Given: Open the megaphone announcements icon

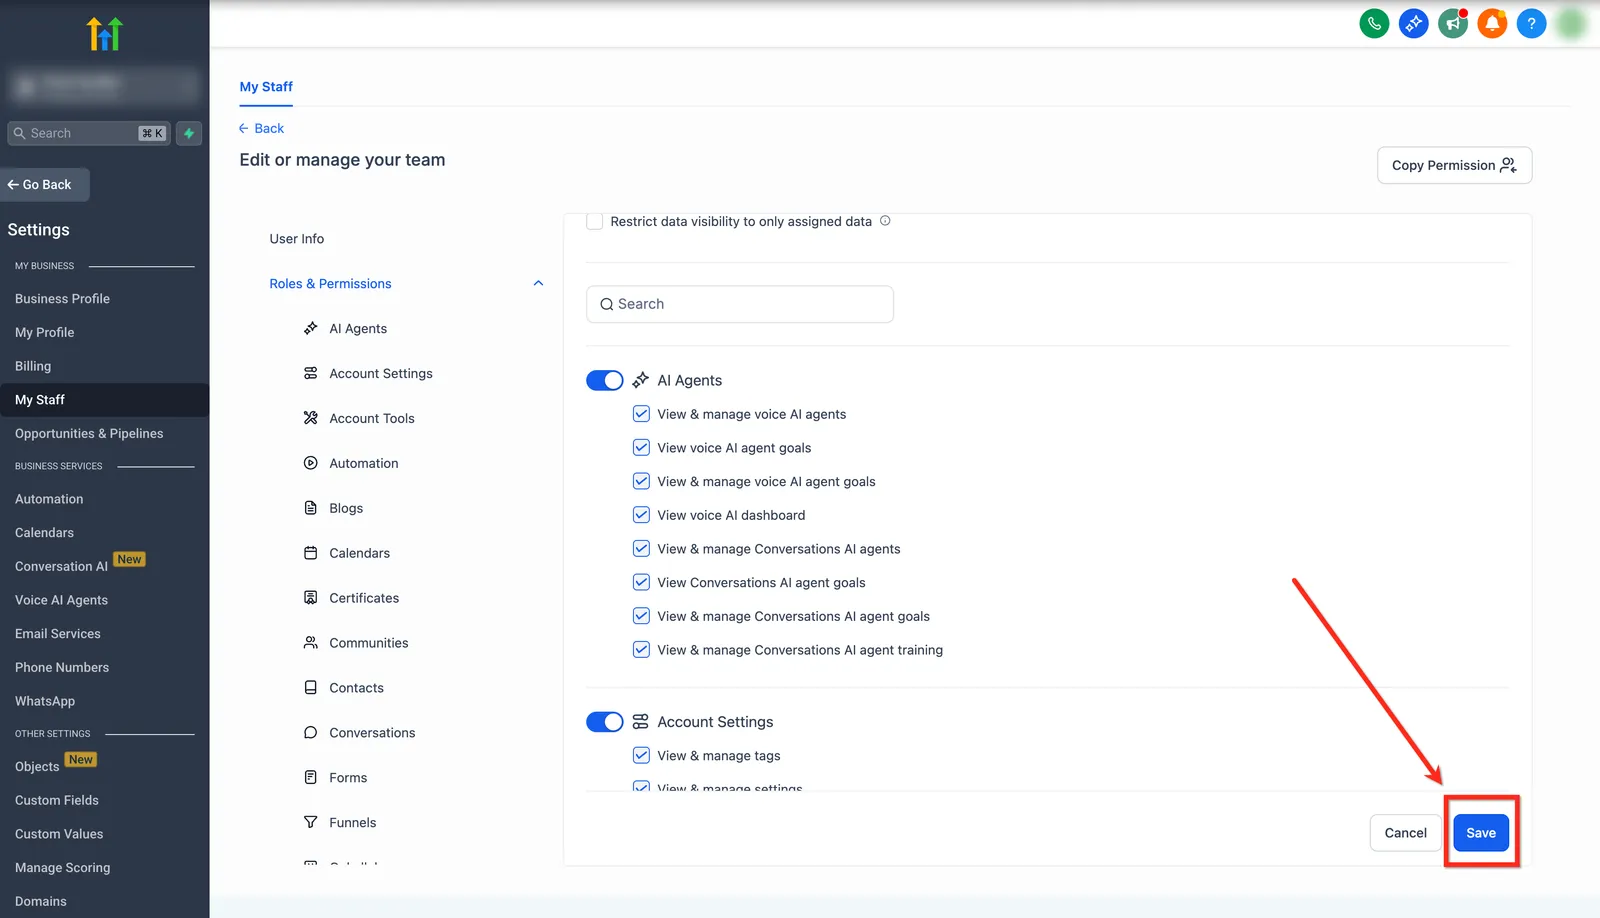Looking at the screenshot, I should point(1453,23).
